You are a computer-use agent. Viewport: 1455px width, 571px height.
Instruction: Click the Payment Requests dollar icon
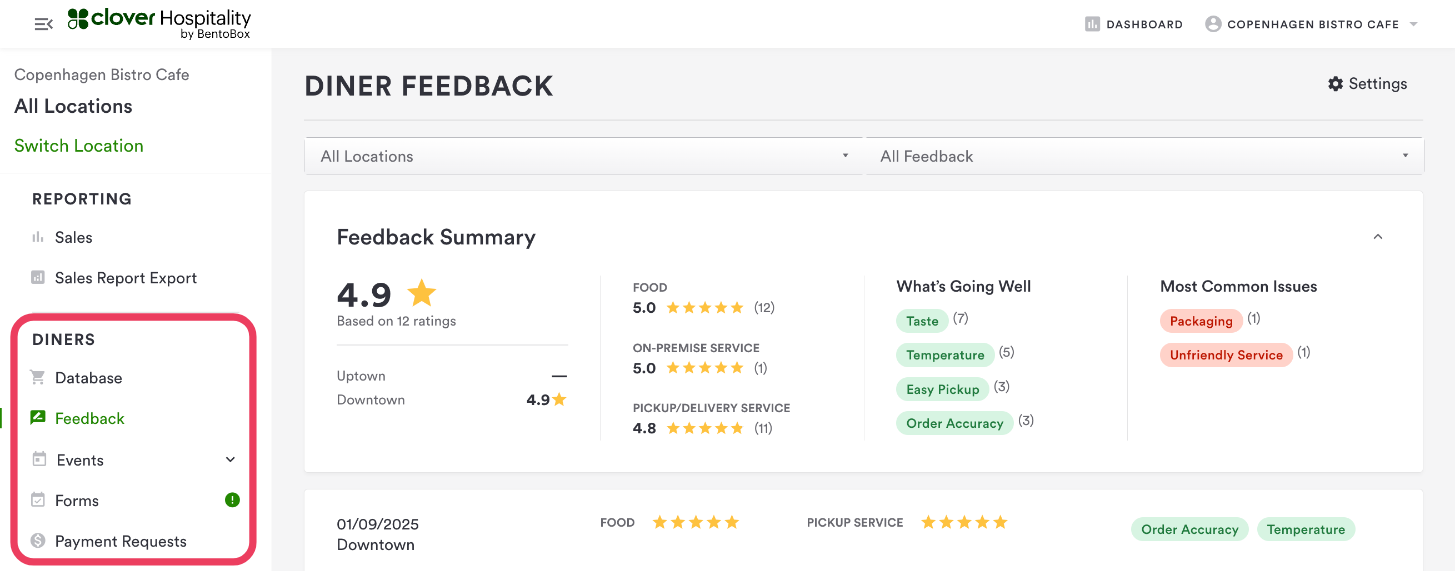(x=38, y=541)
